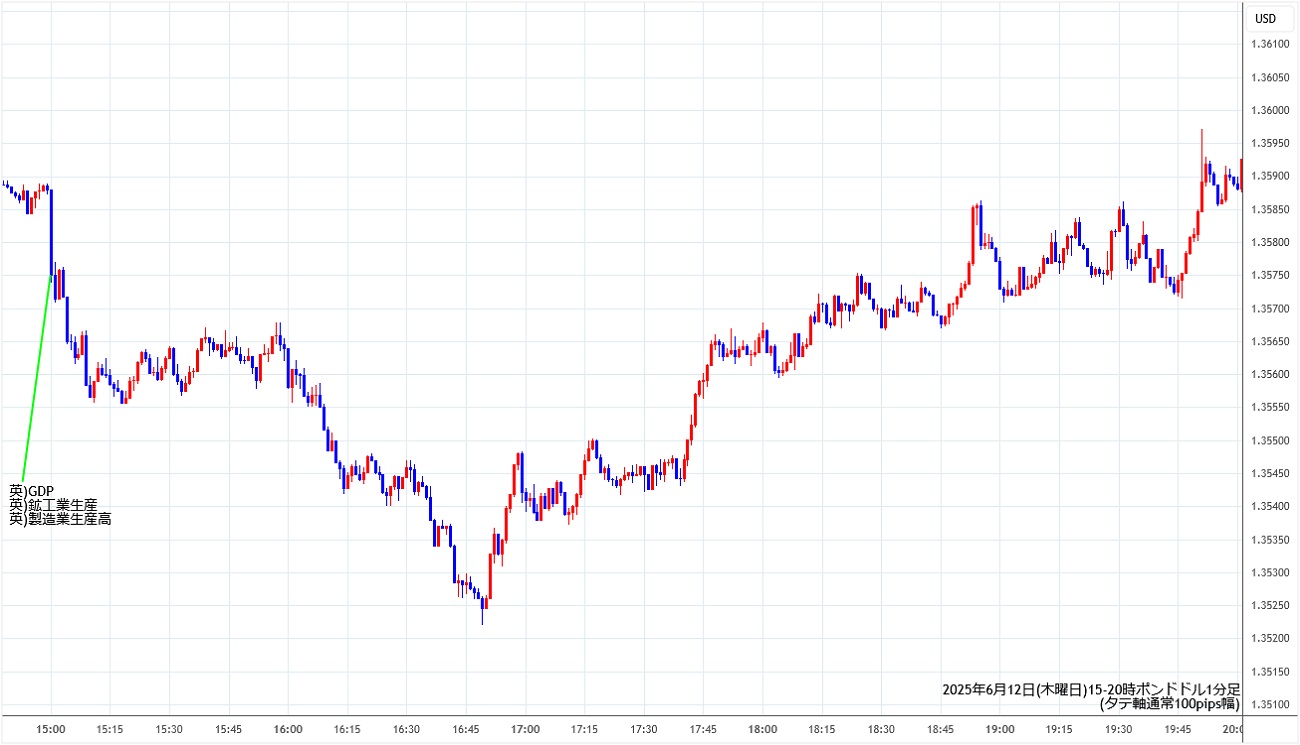The image size is (1300, 745).
Task: Click the 1.35950 price axis label
Action: [x=1272, y=143]
